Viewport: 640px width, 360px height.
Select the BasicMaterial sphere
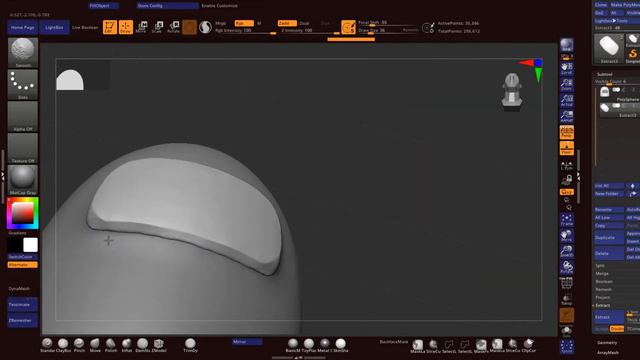coord(293,345)
